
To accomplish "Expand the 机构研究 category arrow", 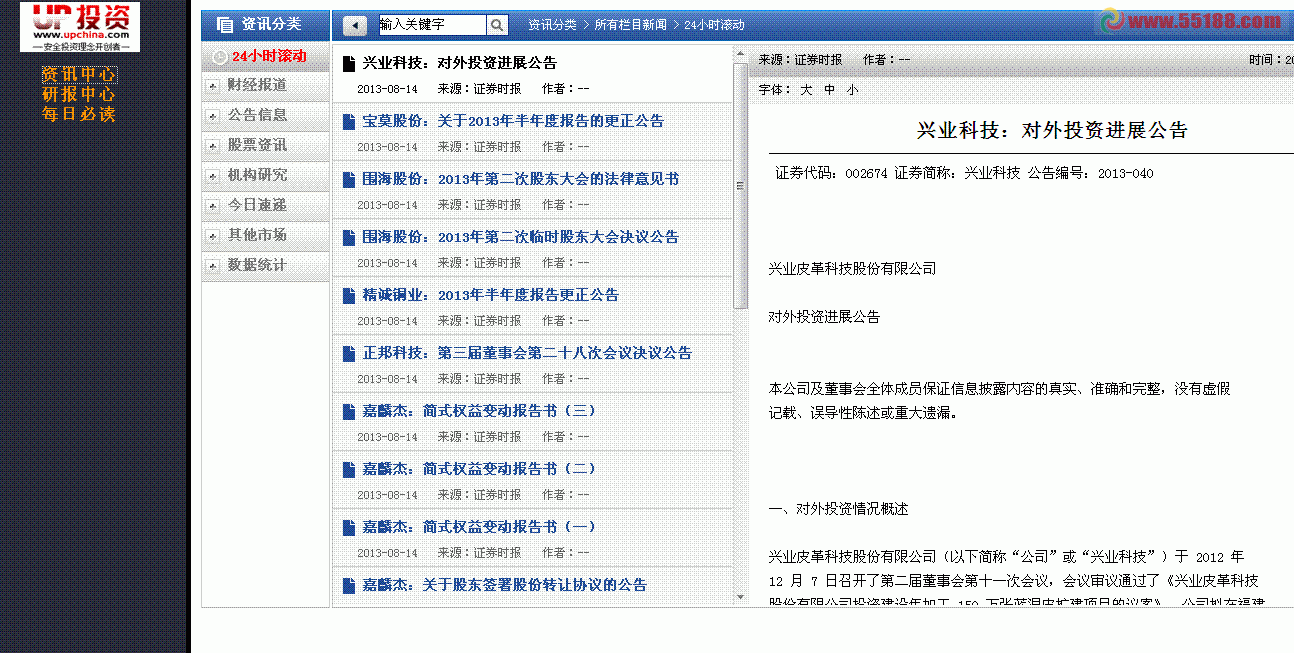I will (212, 176).
